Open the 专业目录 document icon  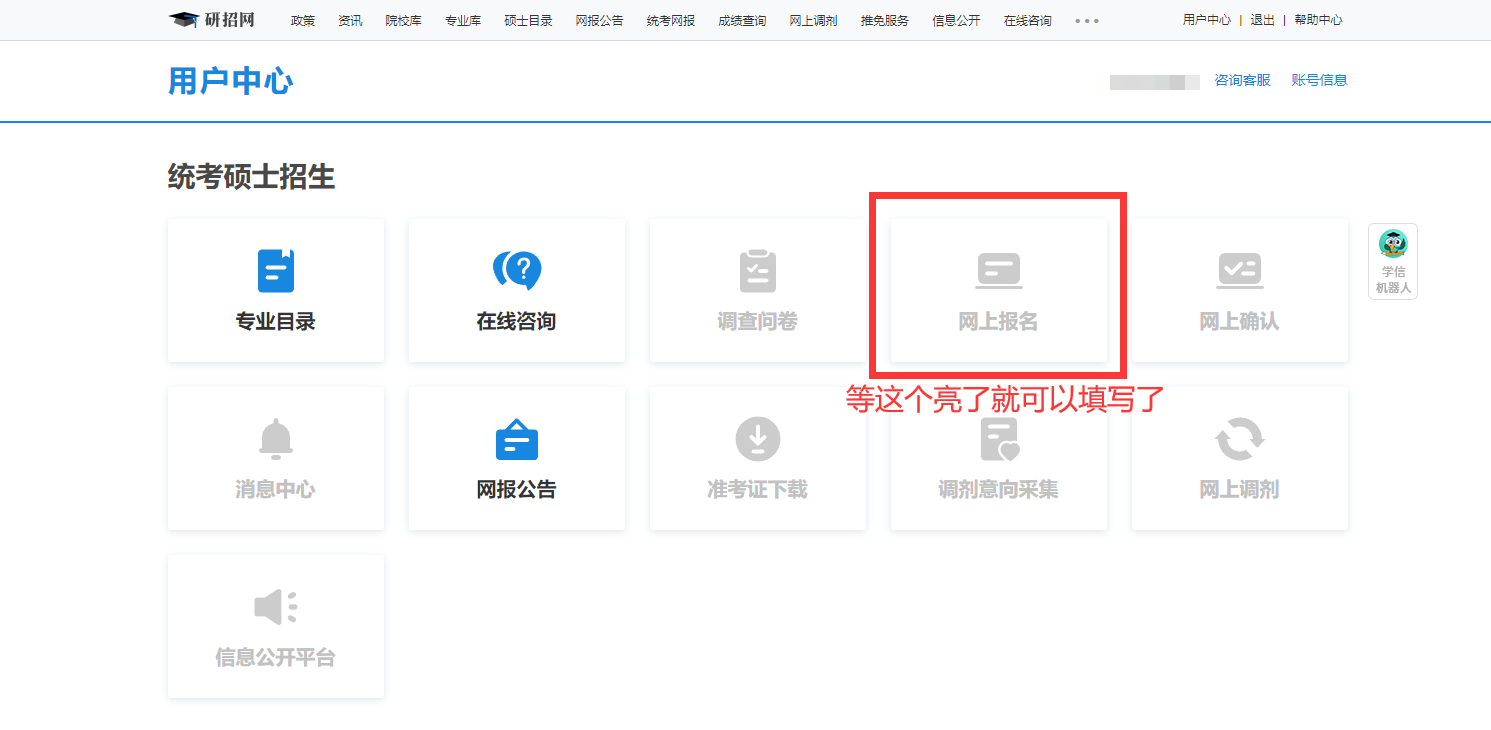click(x=276, y=270)
